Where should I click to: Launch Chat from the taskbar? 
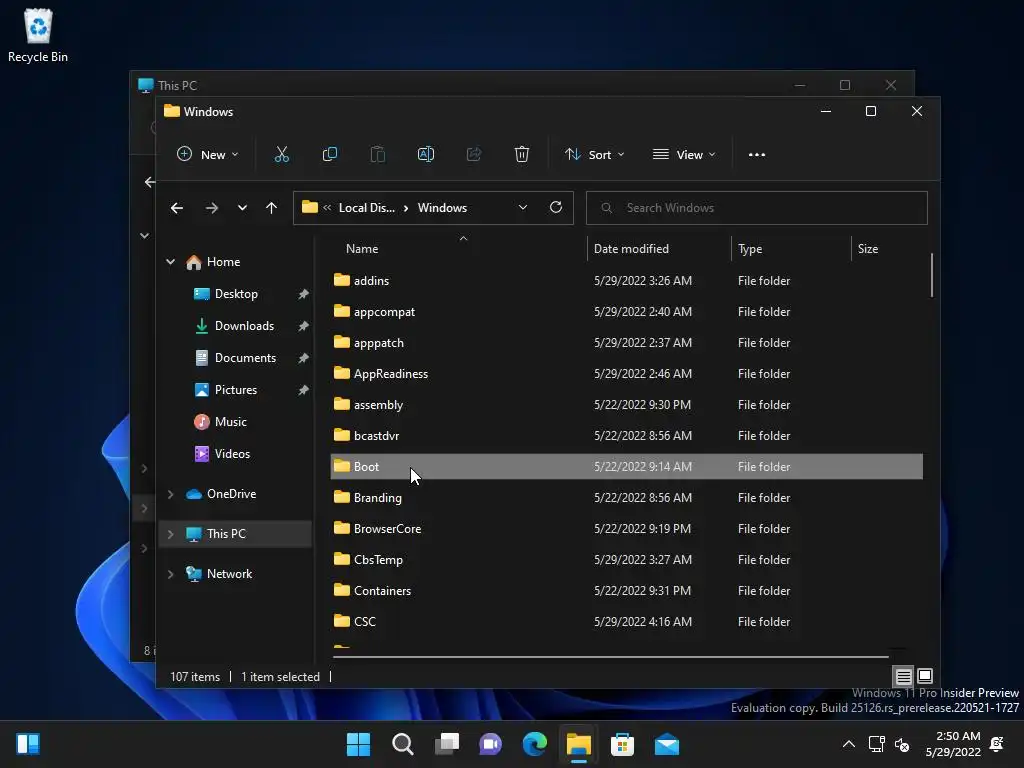coord(490,744)
